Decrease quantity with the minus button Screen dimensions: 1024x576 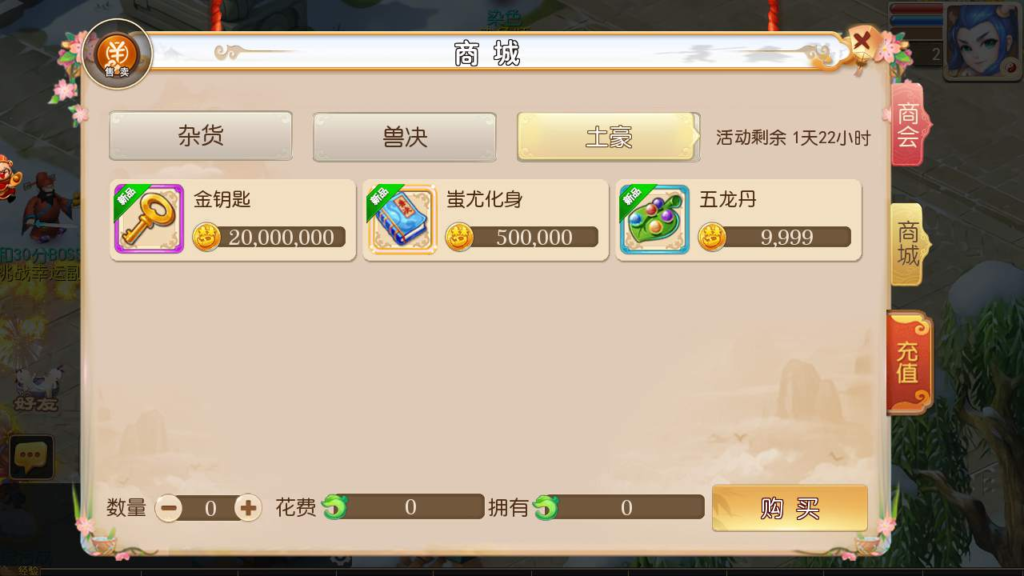(x=169, y=507)
